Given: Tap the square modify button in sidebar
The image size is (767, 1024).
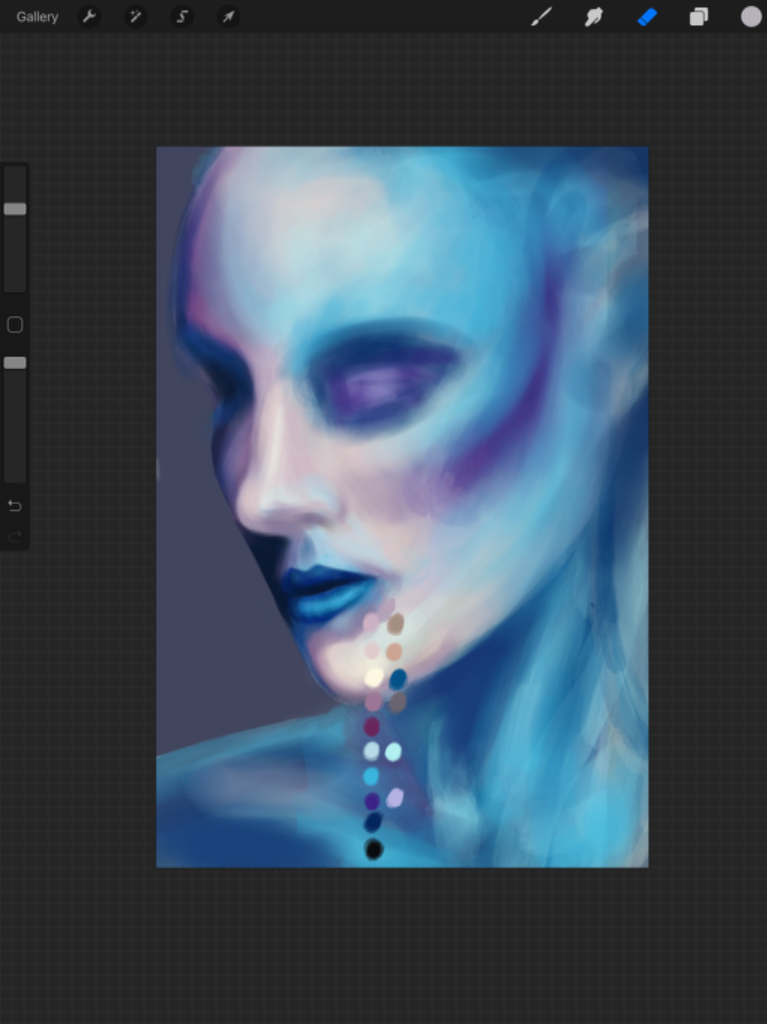Looking at the screenshot, I should [15, 325].
